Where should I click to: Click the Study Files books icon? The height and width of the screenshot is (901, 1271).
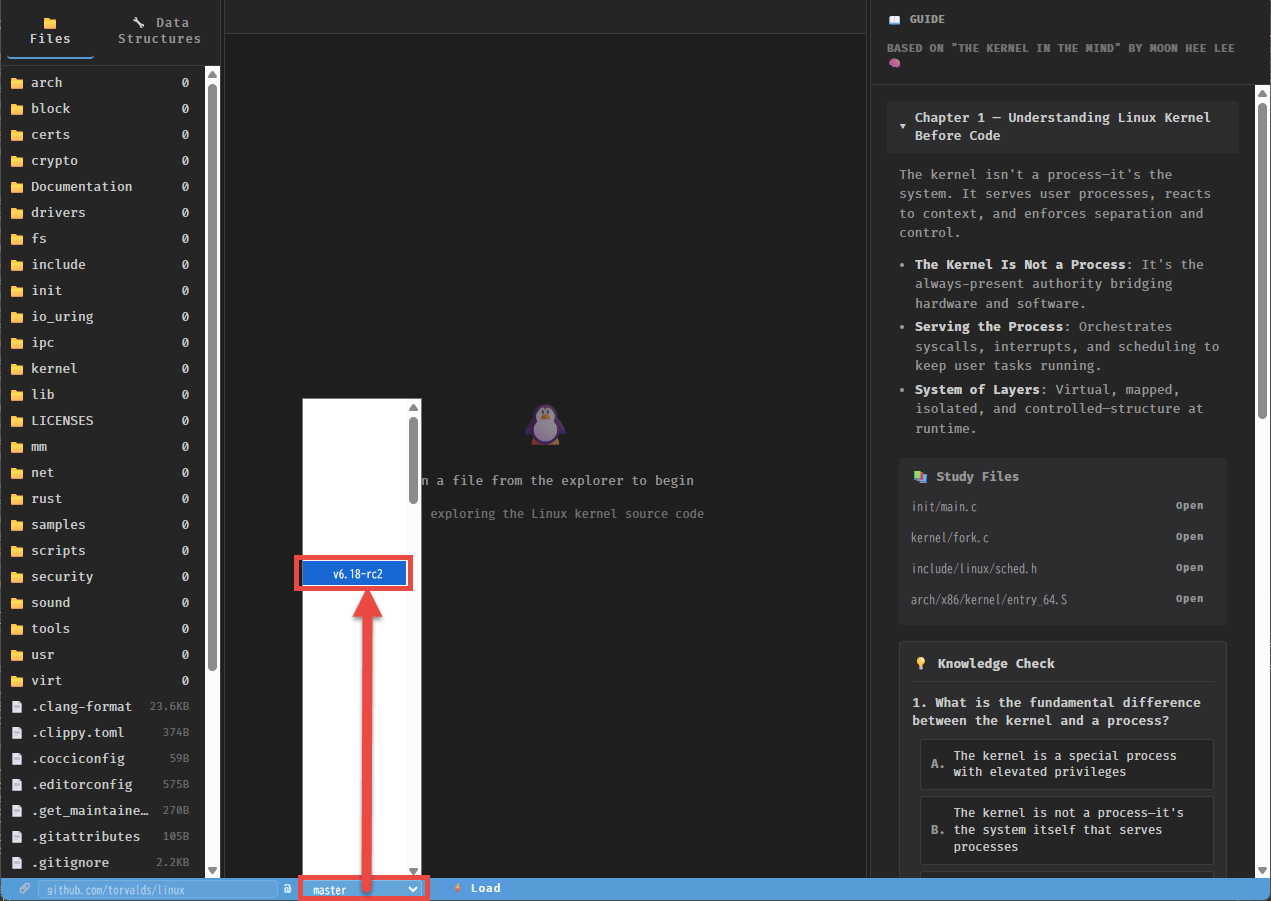pos(920,477)
